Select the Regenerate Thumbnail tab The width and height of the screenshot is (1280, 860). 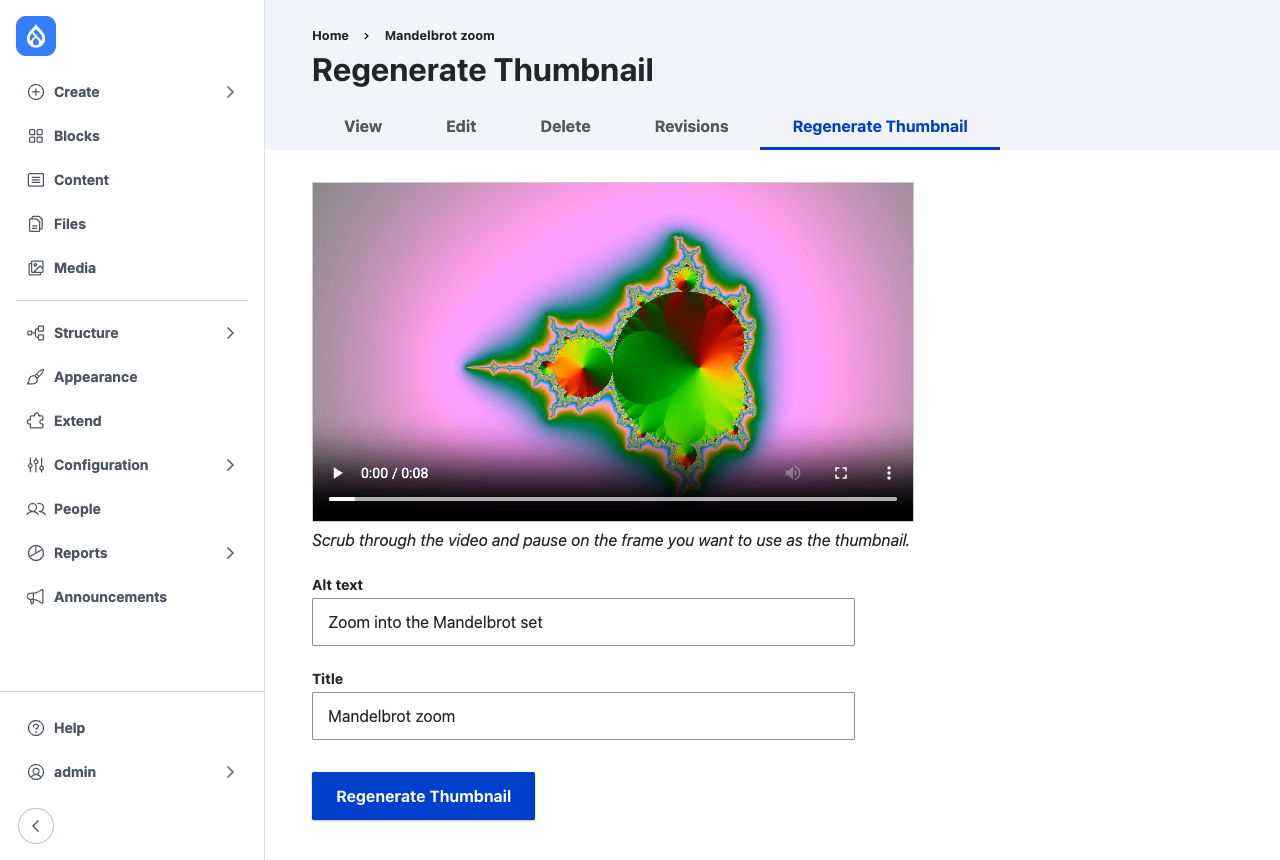coord(880,127)
